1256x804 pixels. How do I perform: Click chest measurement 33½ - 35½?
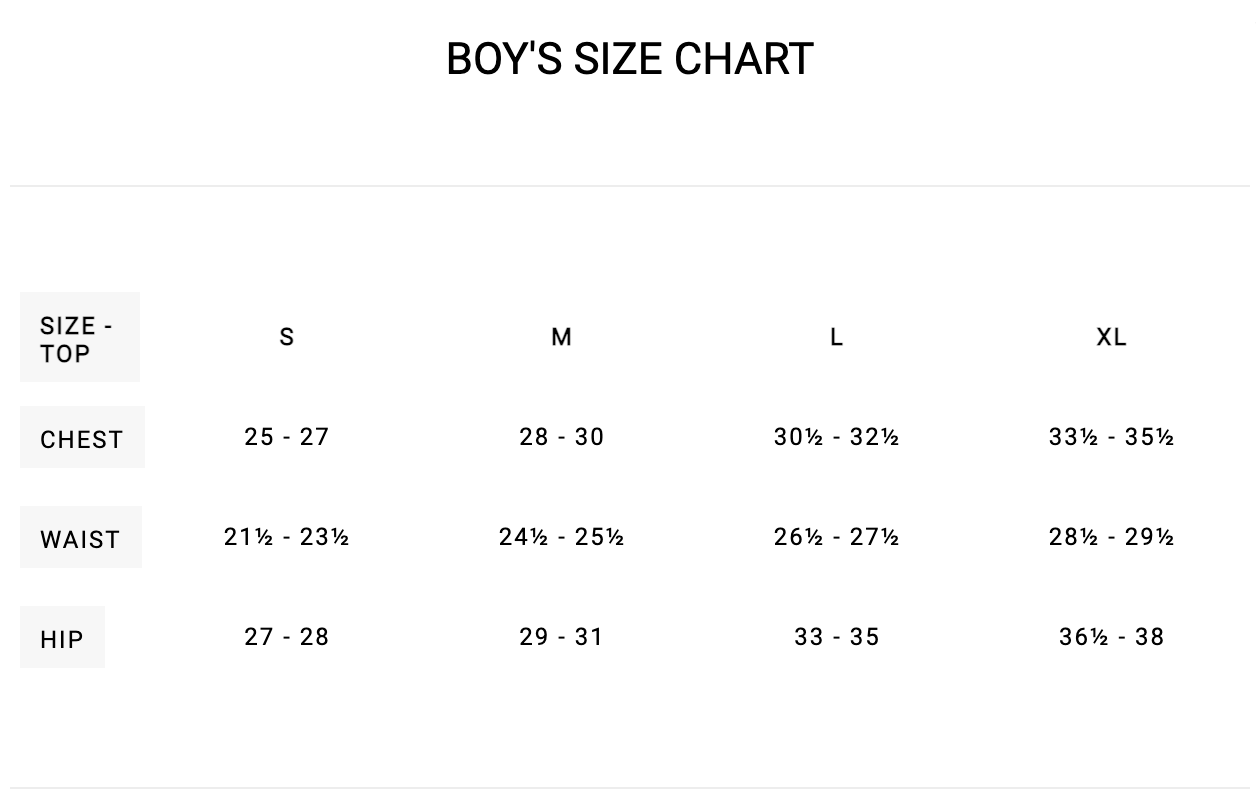(x=1112, y=437)
